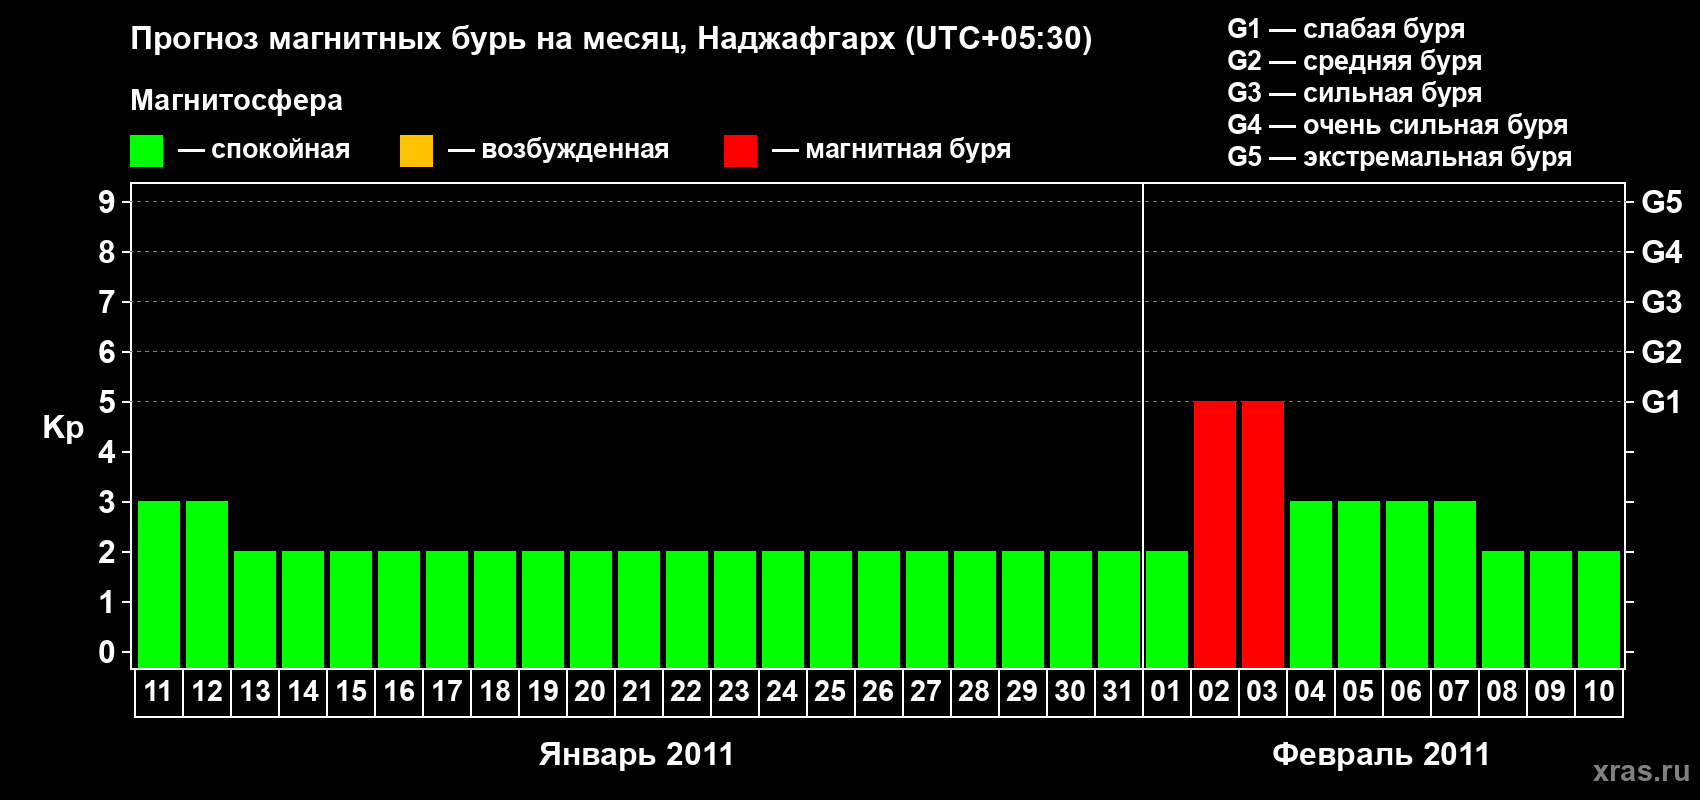Click the Kp value 5 label
The height and width of the screenshot is (800, 1700).
coord(107,402)
